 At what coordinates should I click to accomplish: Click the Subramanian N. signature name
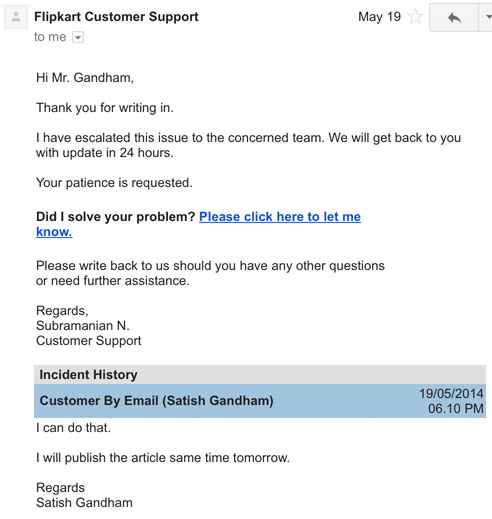click(83, 326)
